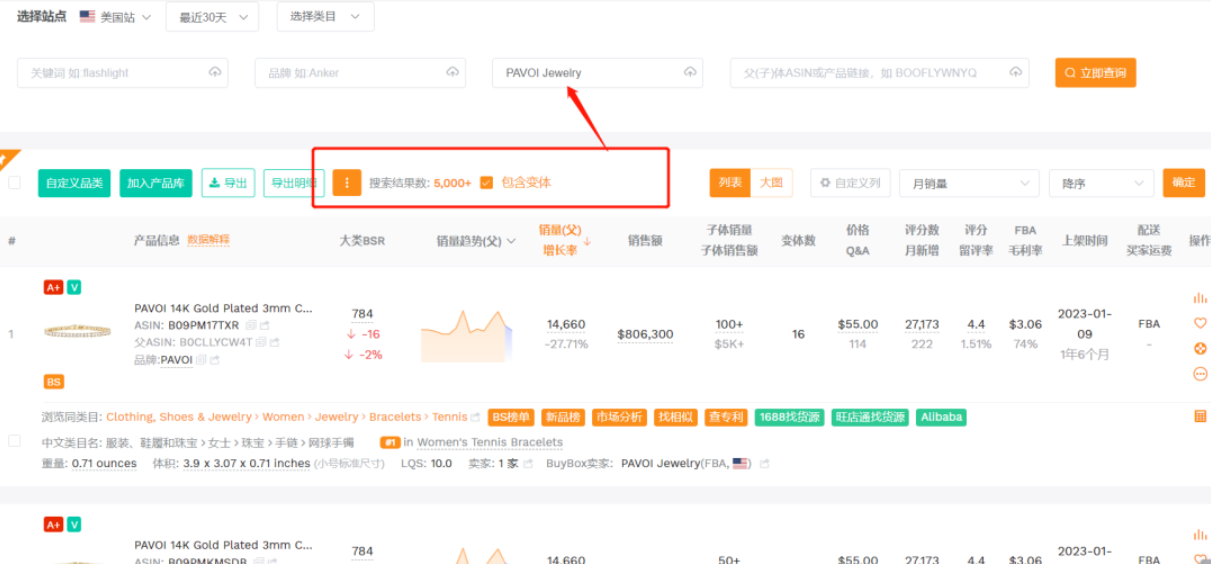Click upload icon in ASIN search field

tap(1016, 73)
